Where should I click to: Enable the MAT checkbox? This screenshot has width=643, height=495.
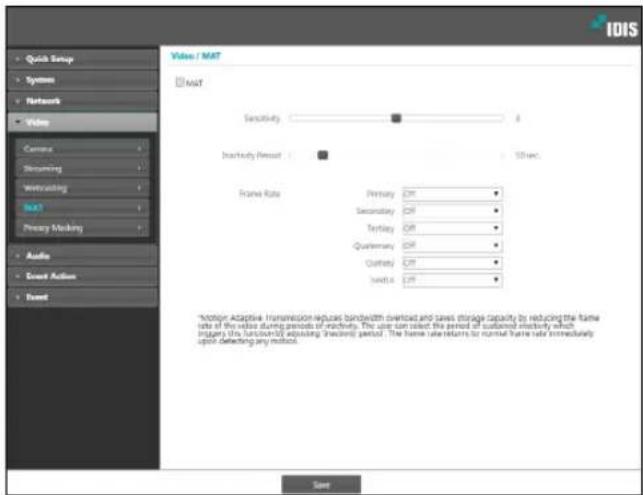coord(179,82)
